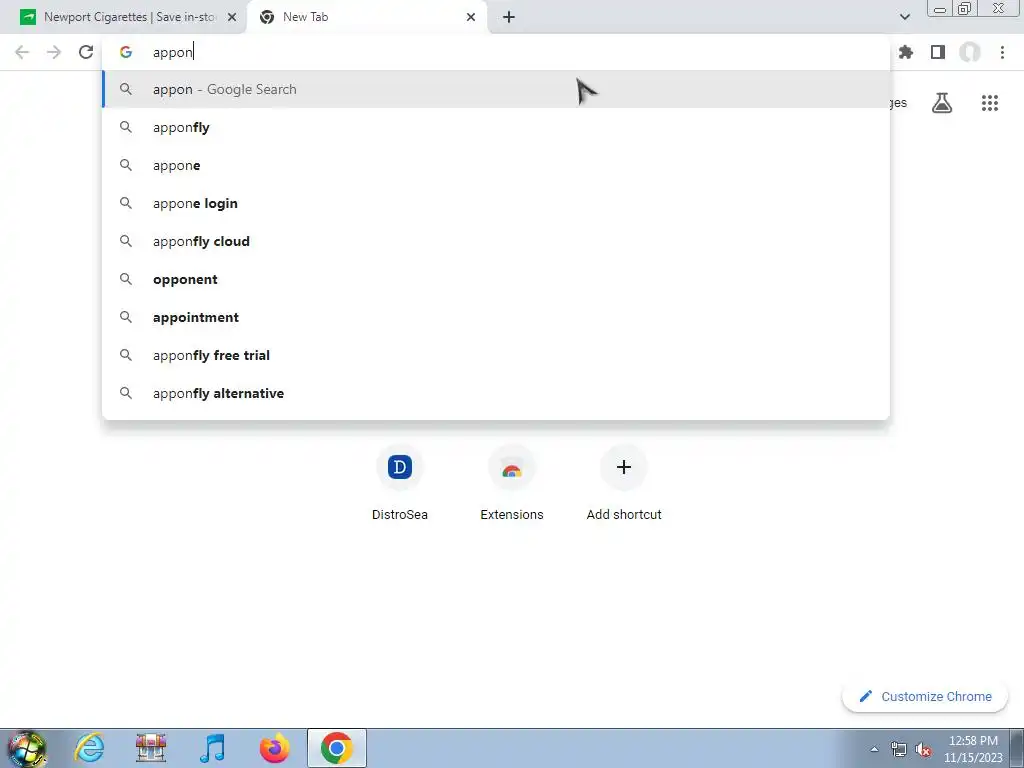Select the 'appon - Google Search' suggestion
Screen dimensions: 1024x768
click(x=496, y=89)
